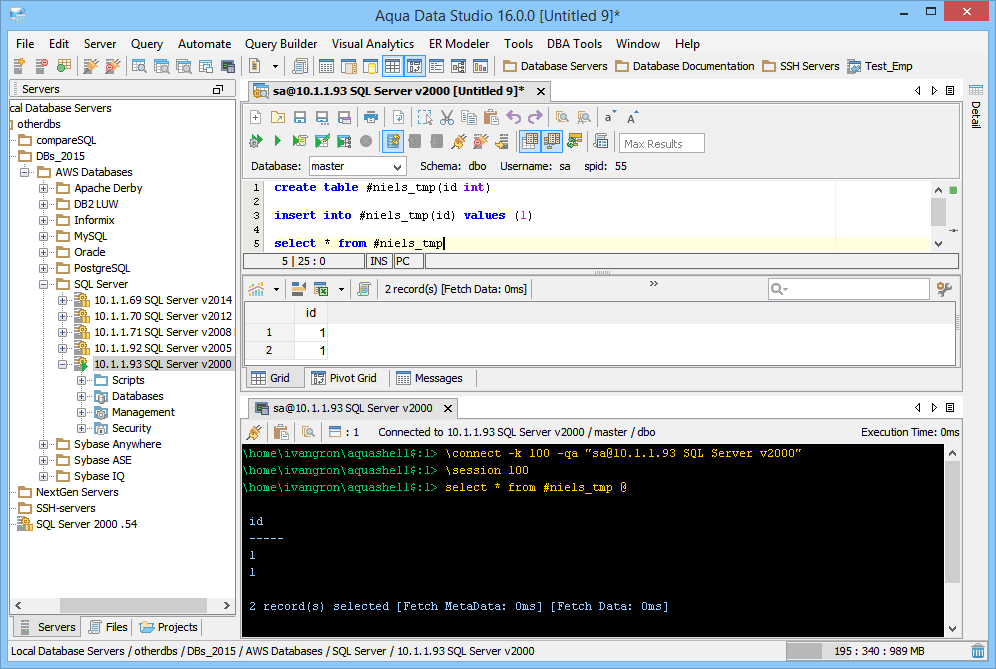
Task: Click into the Max Results input field
Action: point(661,143)
